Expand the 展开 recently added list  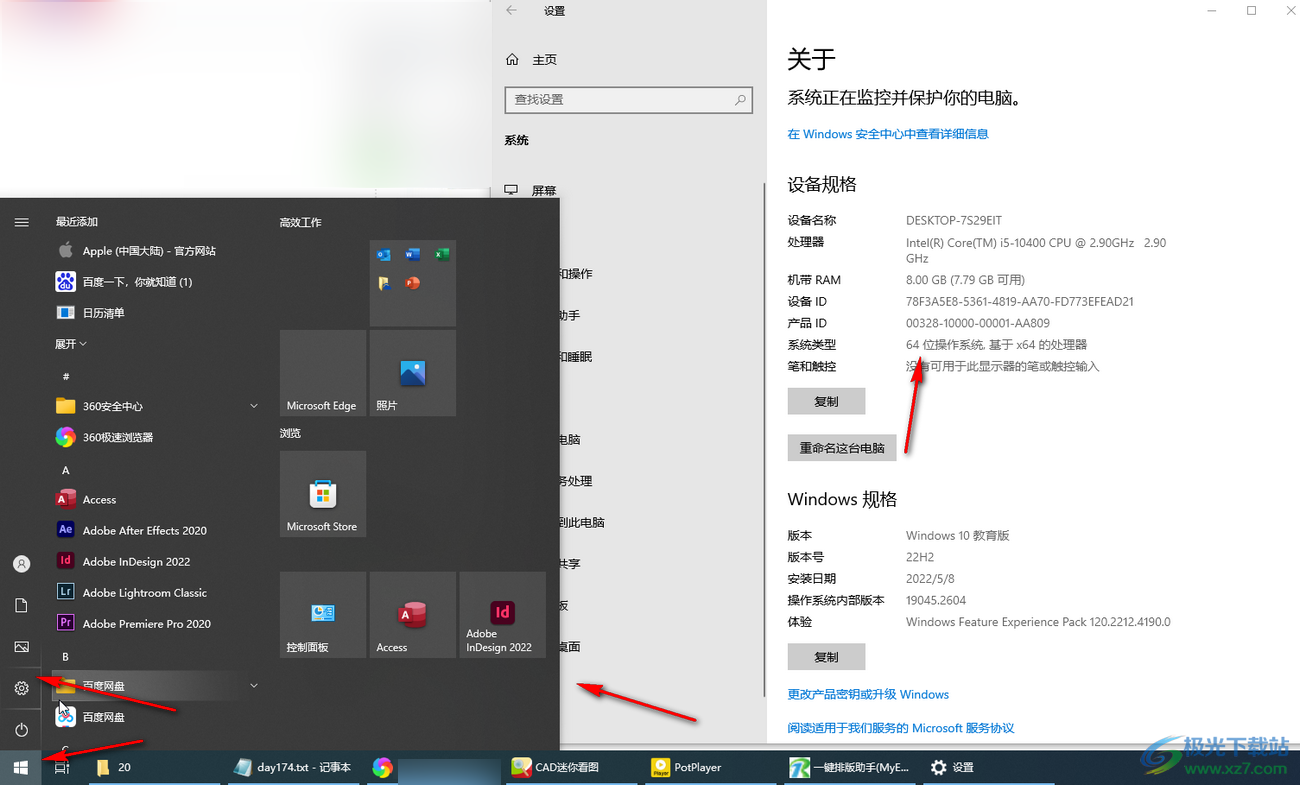pos(71,344)
